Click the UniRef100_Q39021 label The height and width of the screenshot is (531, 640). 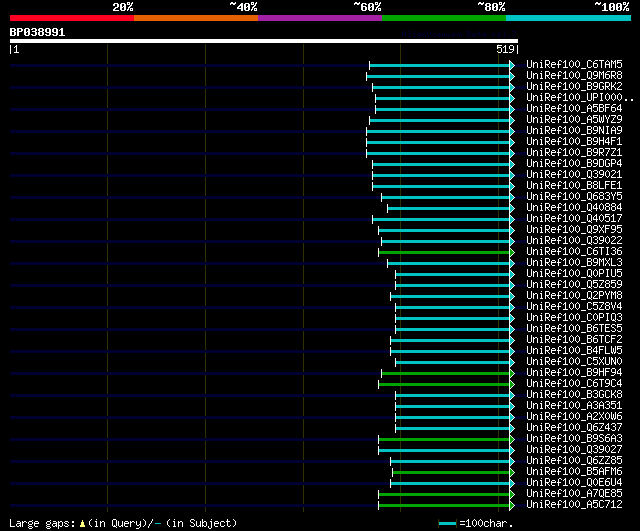[x=574, y=175]
